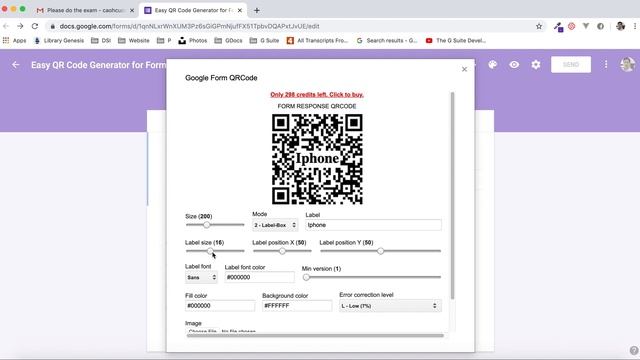The height and width of the screenshot is (360, 640).
Task: Close the Google Form QRCode dialog
Action: (x=464, y=69)
